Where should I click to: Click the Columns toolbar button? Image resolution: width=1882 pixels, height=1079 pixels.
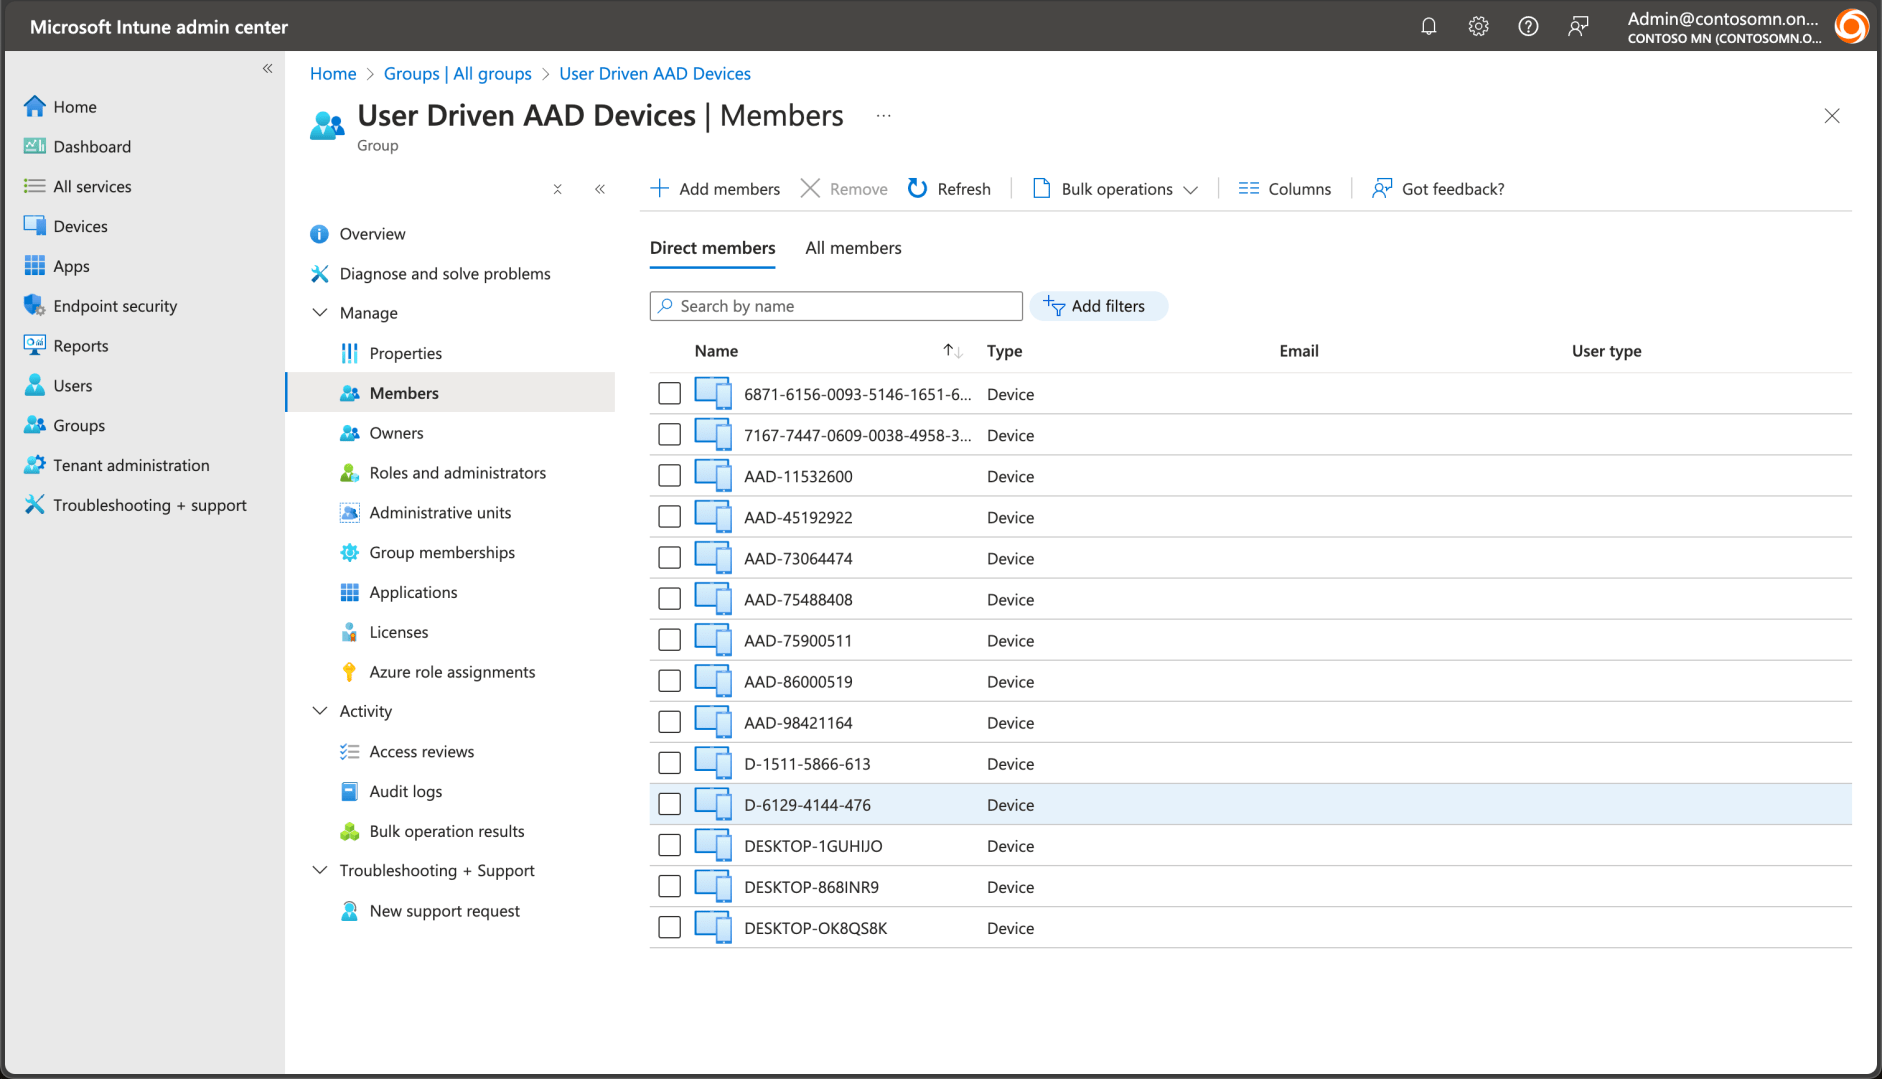pyautogui.click(x=1285, y=189)
